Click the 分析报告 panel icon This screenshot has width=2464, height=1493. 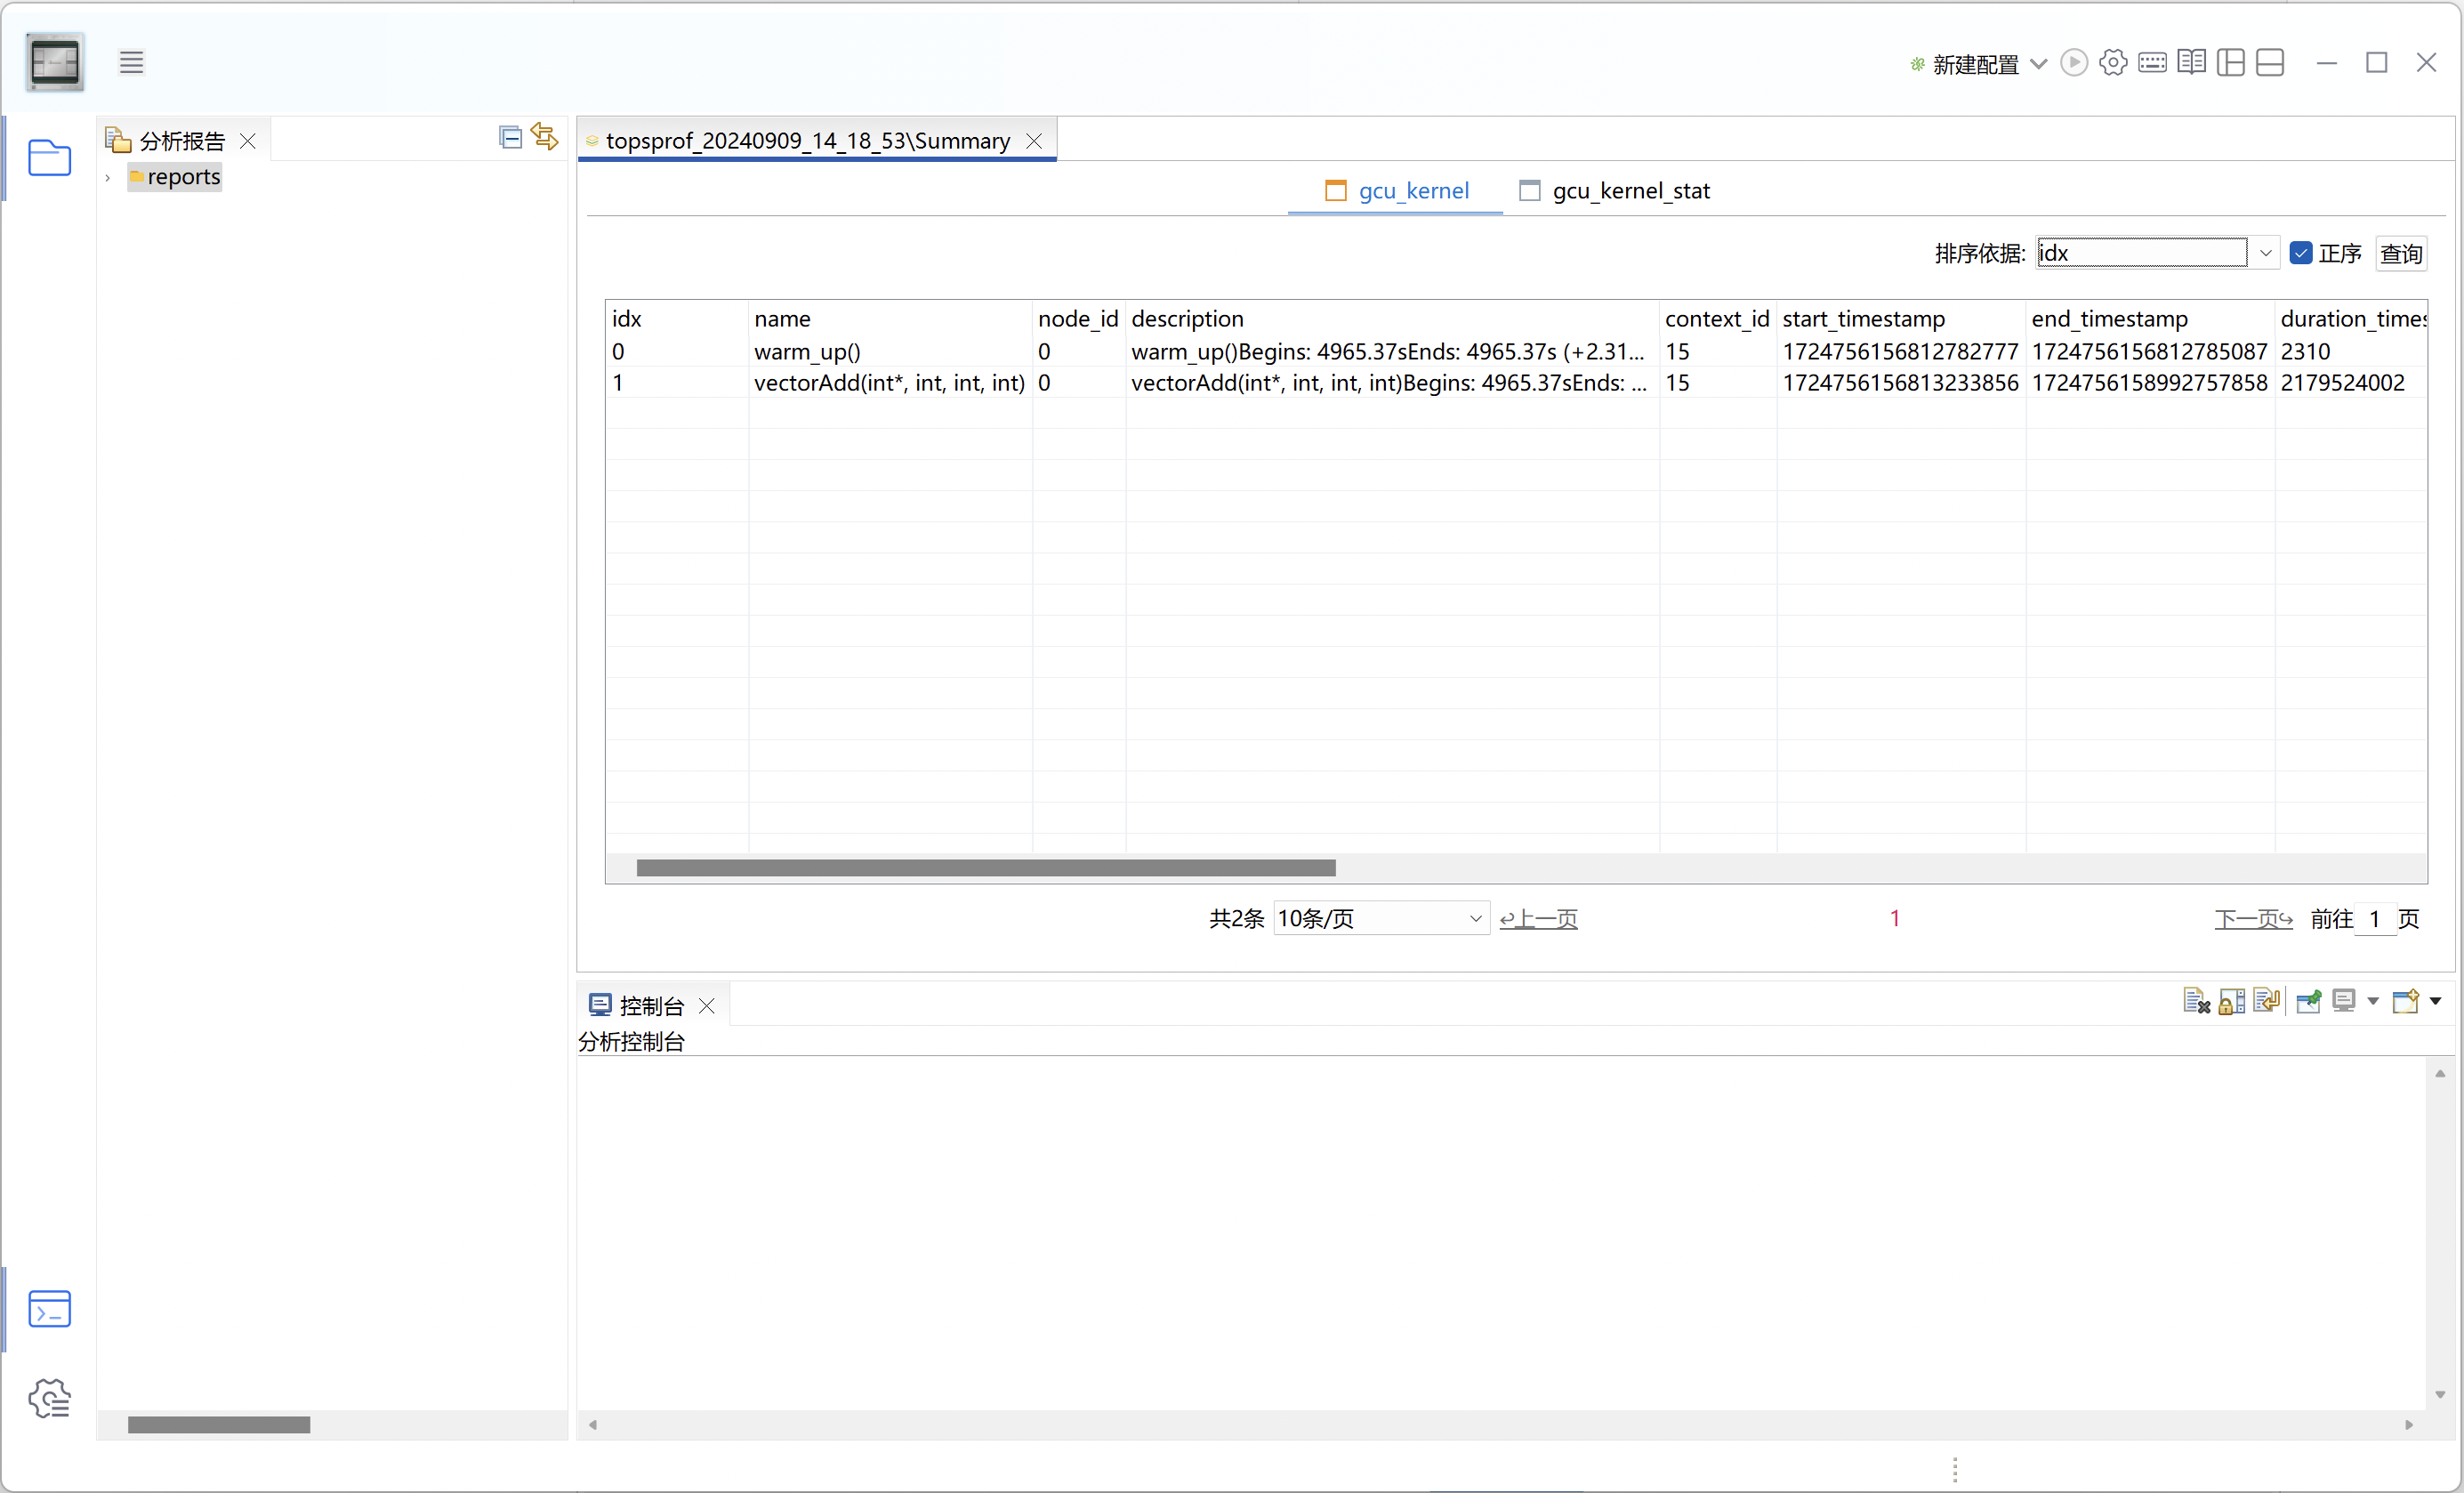118,140
